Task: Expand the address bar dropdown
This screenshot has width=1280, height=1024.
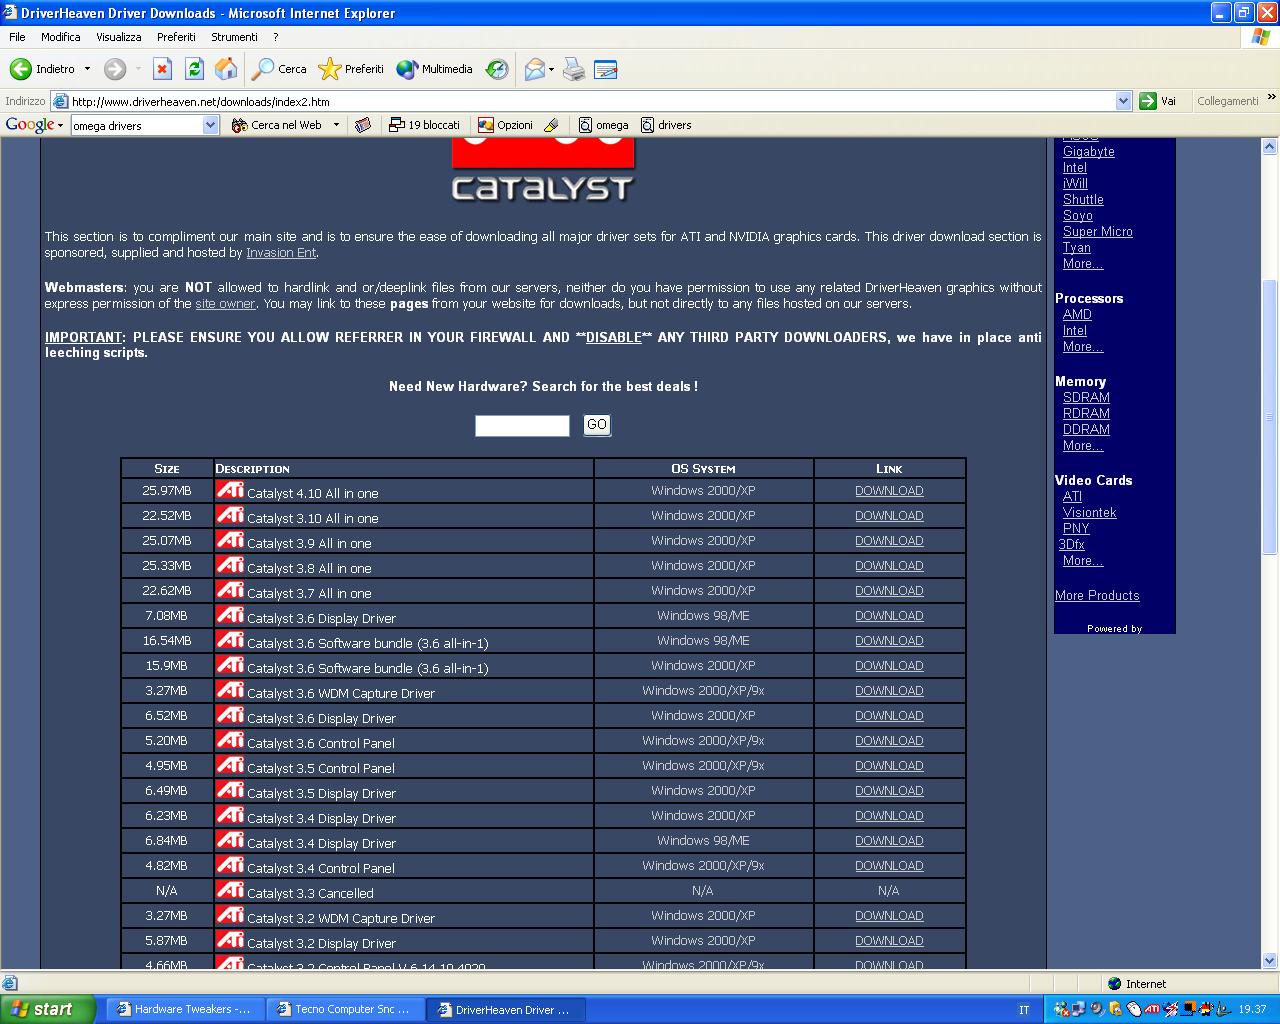Action: coord(1123,101)
